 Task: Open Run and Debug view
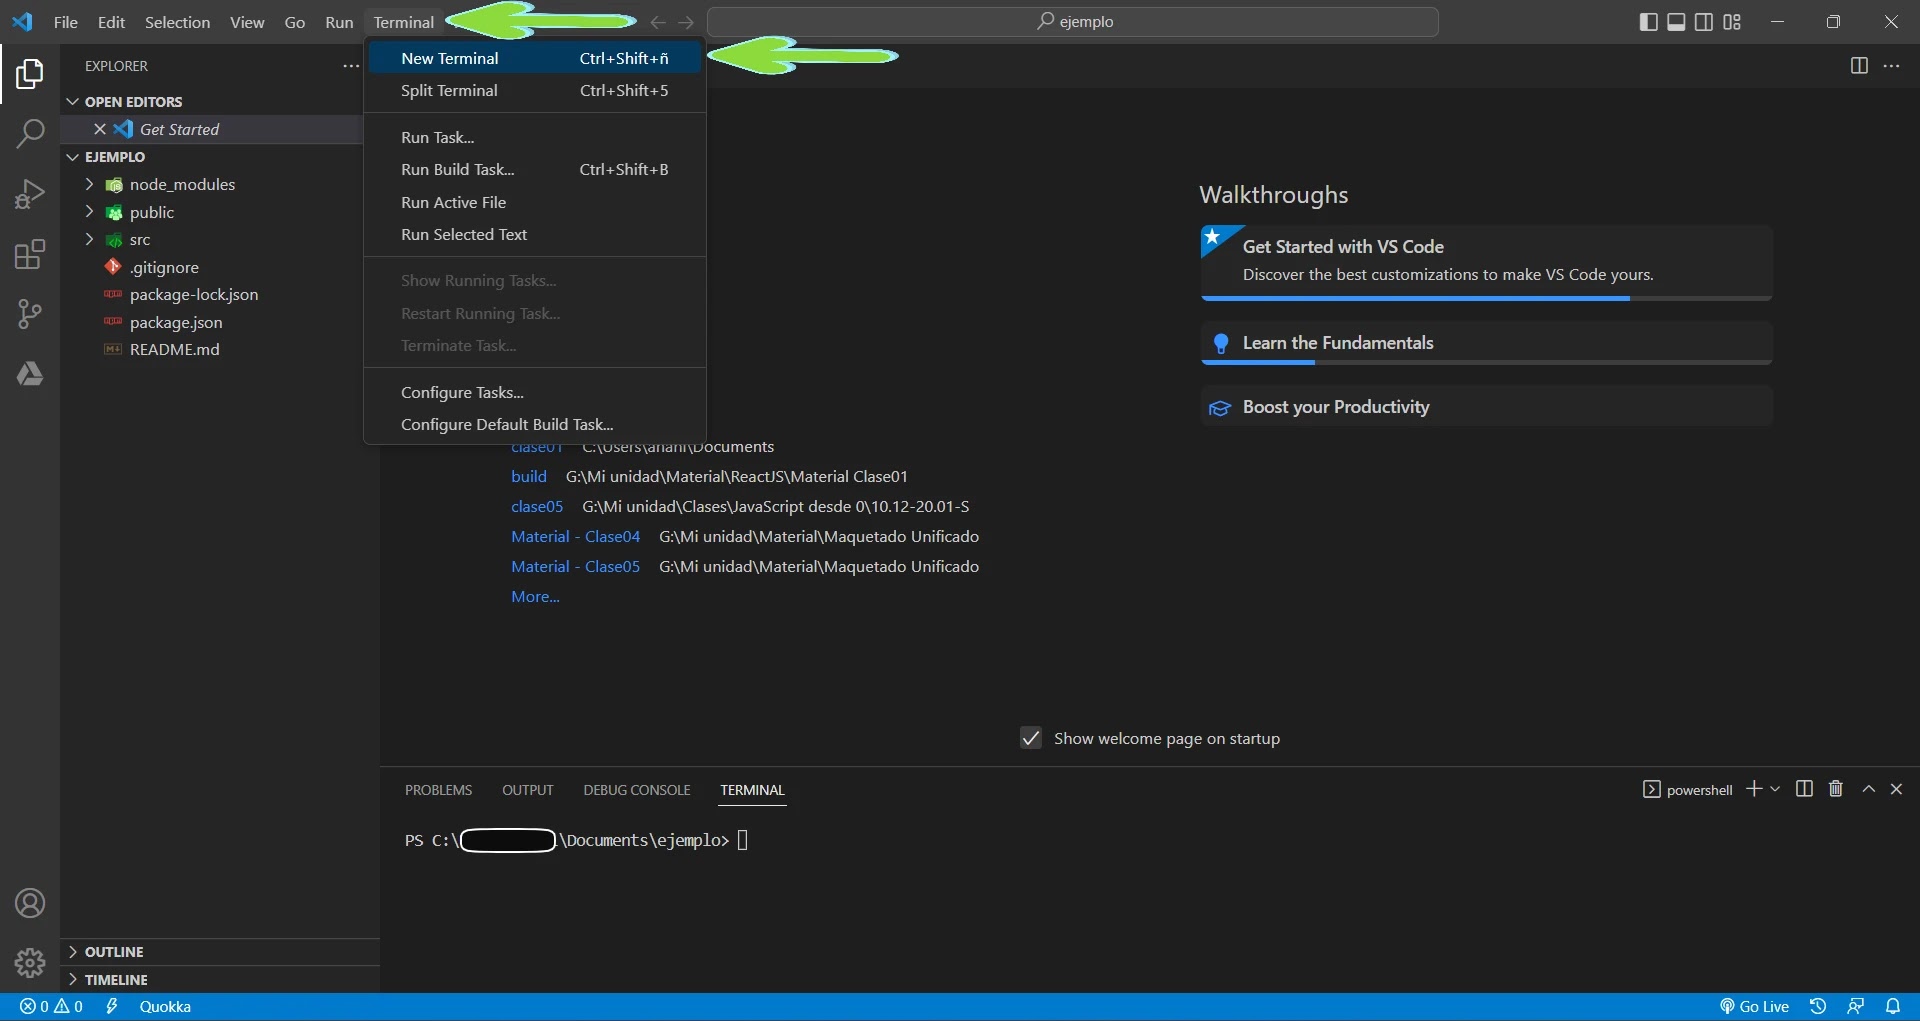click(x=30, y=194)
